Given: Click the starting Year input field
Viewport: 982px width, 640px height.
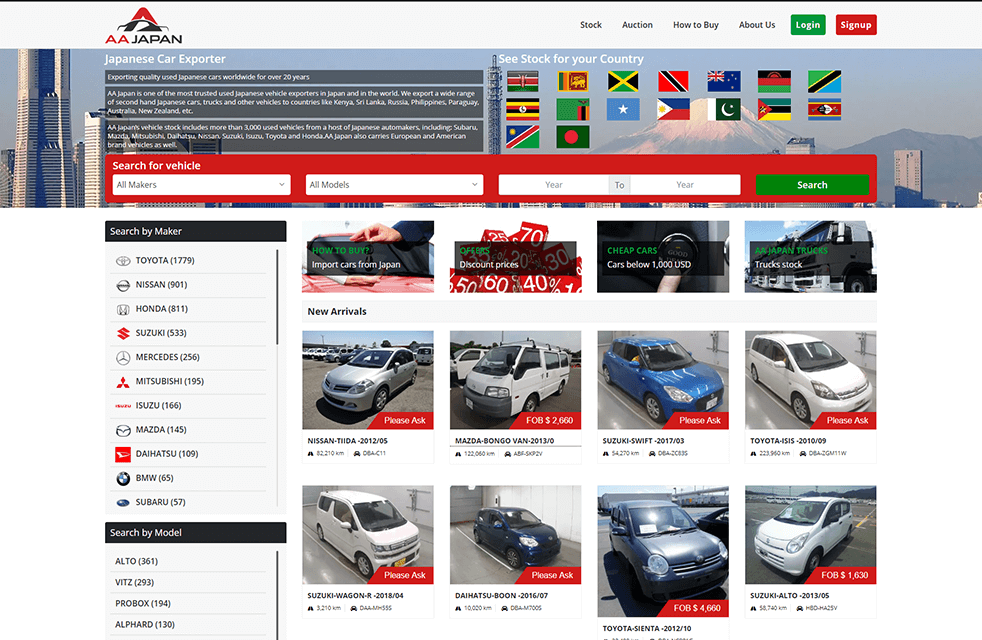Looking at the screenshot, I should pyautogui.click(x=554, y=185).
